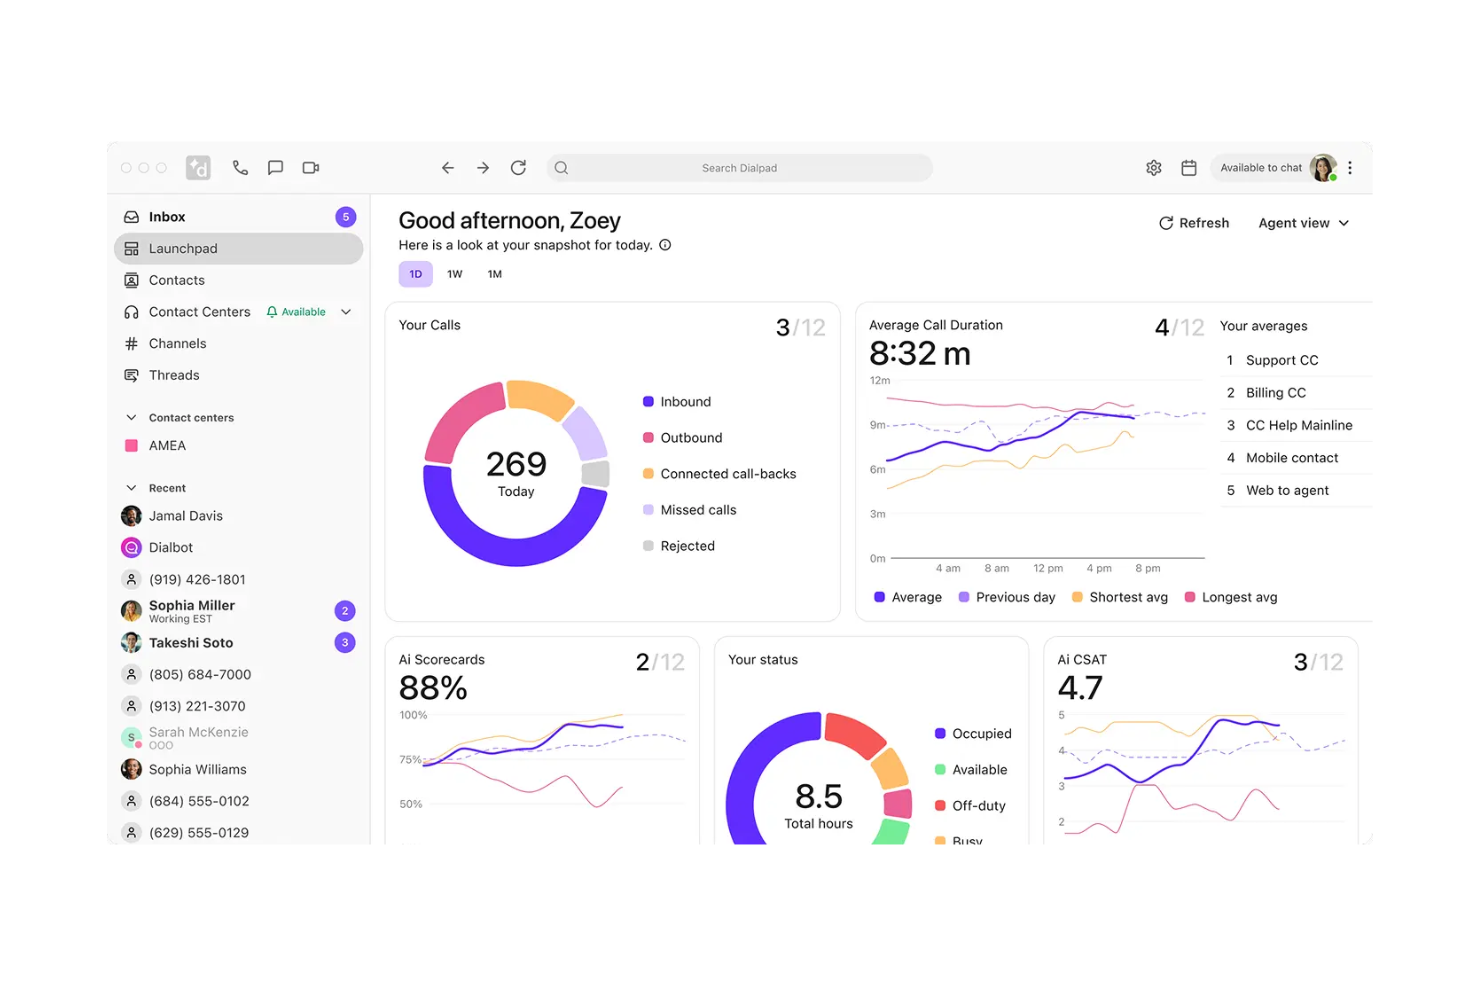Open Channels in the sidebar
This screenshot has width=1480, height=987.
click(x=177, y=344)
